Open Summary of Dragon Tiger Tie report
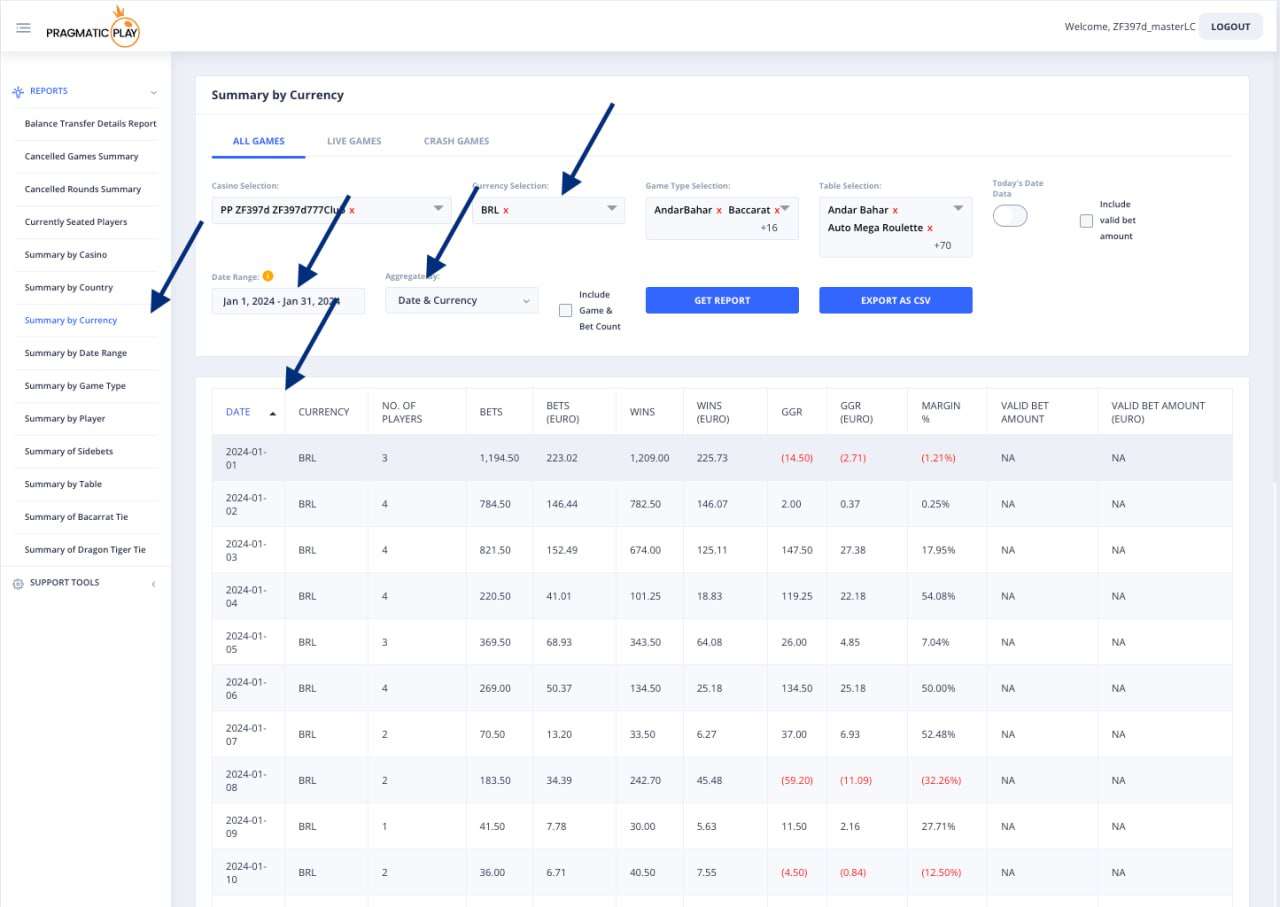 (85, 550)
